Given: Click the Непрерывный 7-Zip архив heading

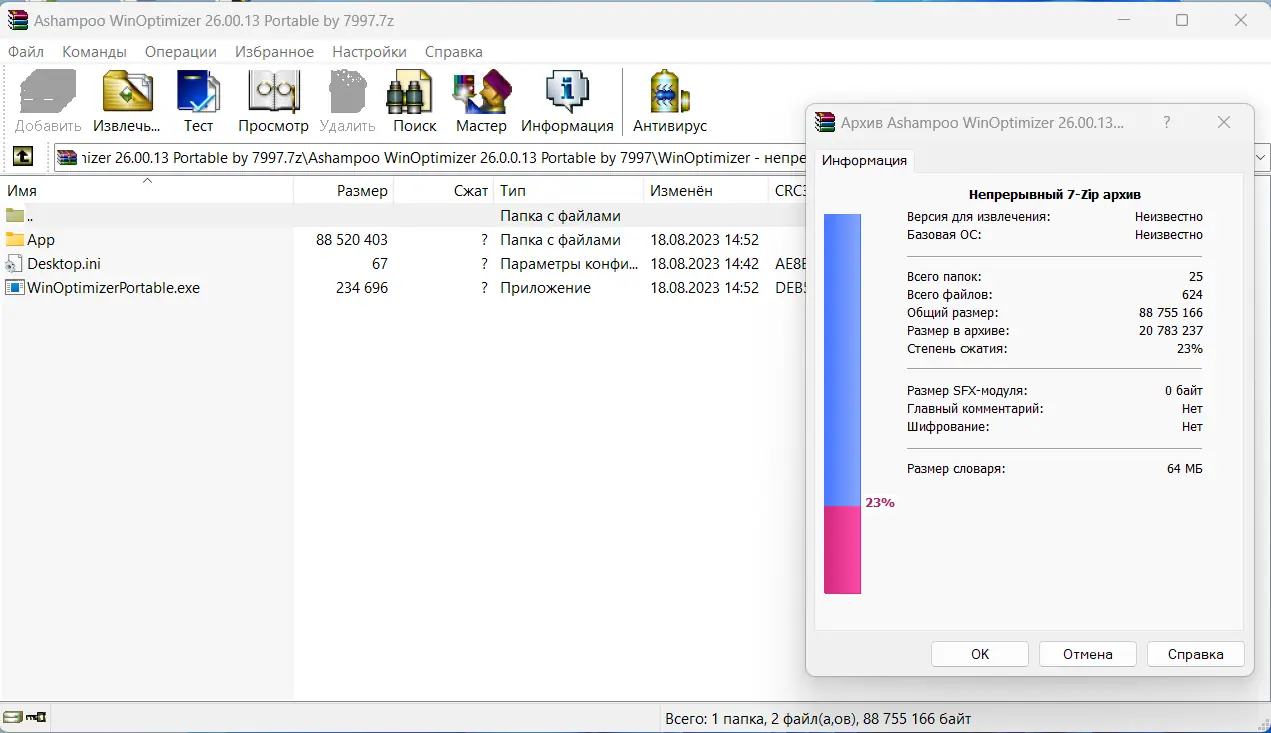Looking at the screenshot, I should point(1055,195).
